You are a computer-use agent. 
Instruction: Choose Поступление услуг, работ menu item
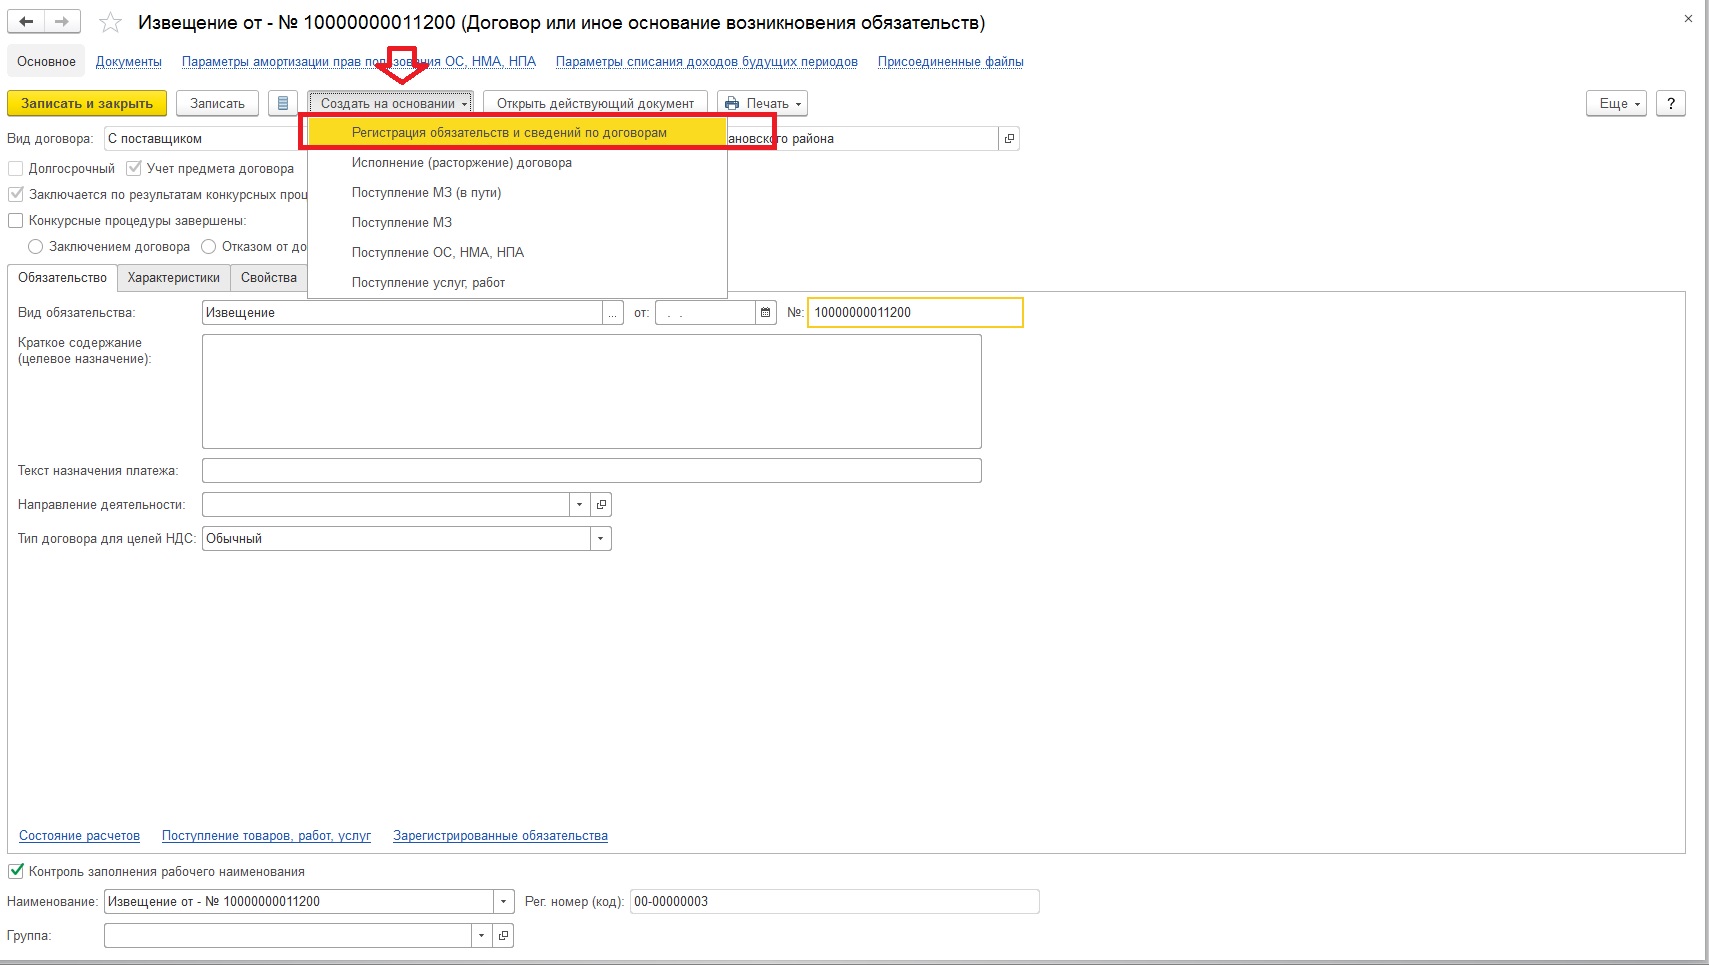pyautogui.click(x=517, y=283)
